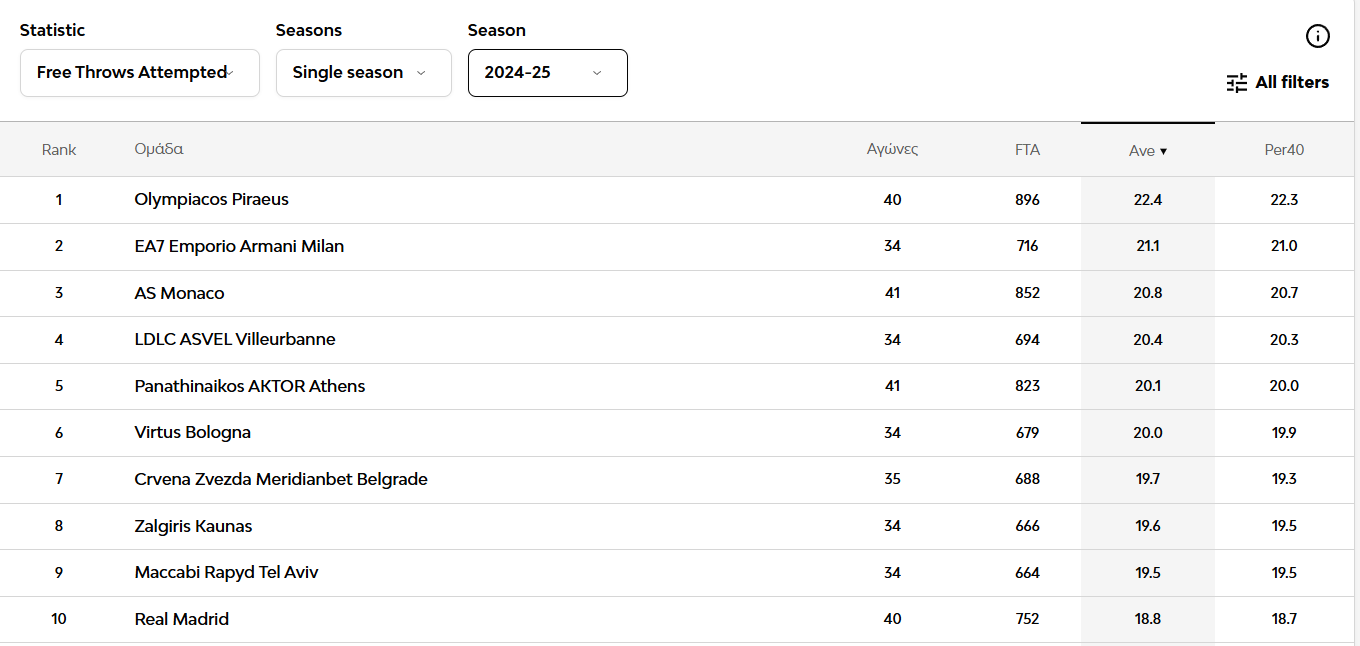
Task: Click the Ave column sort arrow
Action: pos(1163,151)
